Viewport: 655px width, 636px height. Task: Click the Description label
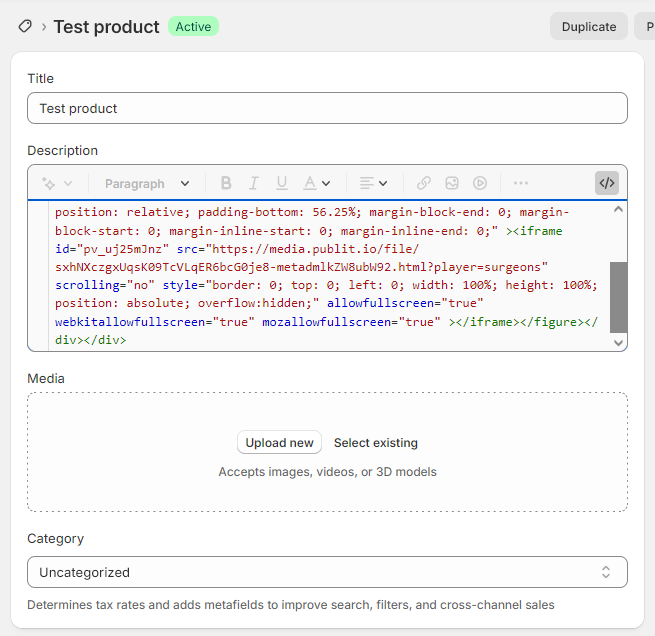(62, 150)
